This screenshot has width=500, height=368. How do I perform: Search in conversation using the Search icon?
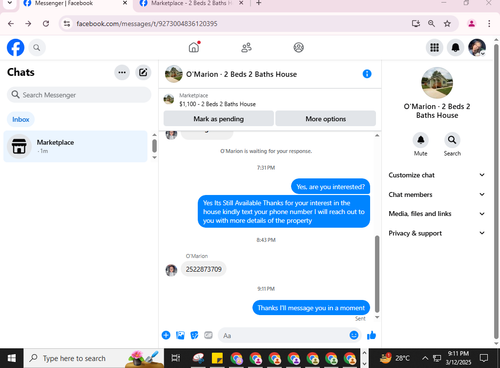pyautogui.click(x=452, y=140)
